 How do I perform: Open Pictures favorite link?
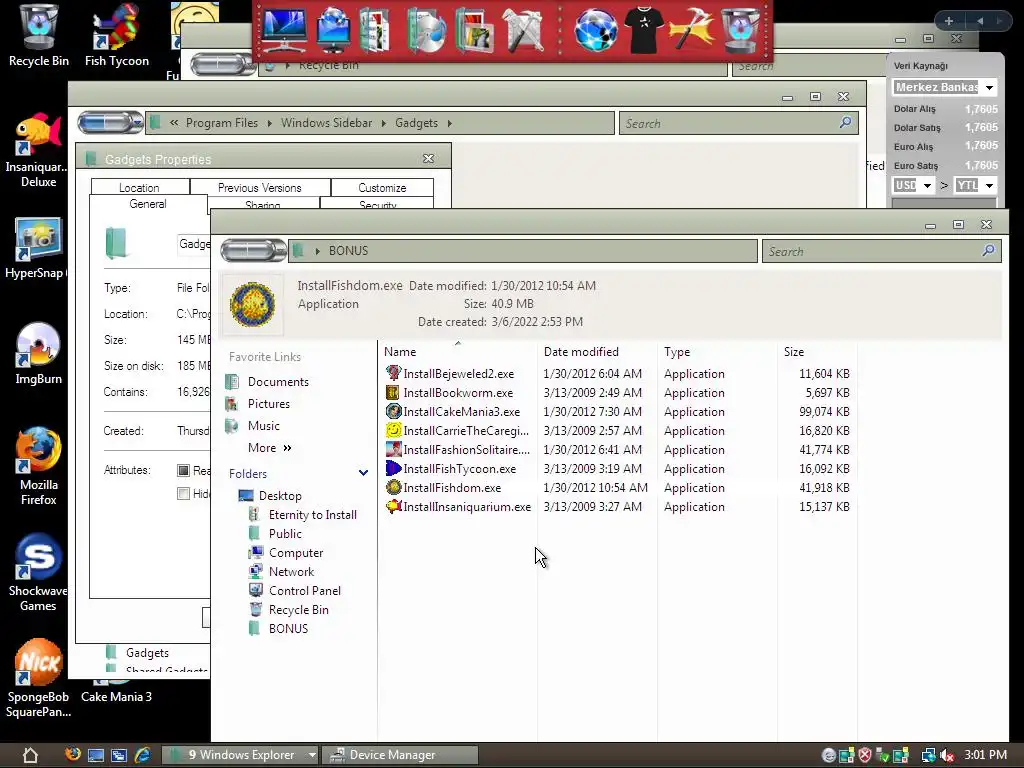[258, 404]
